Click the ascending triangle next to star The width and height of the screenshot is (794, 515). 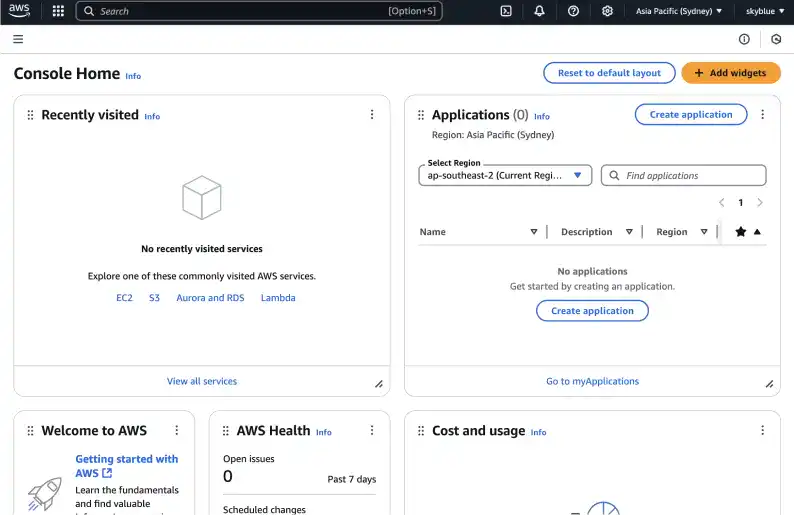click(757, 231)
